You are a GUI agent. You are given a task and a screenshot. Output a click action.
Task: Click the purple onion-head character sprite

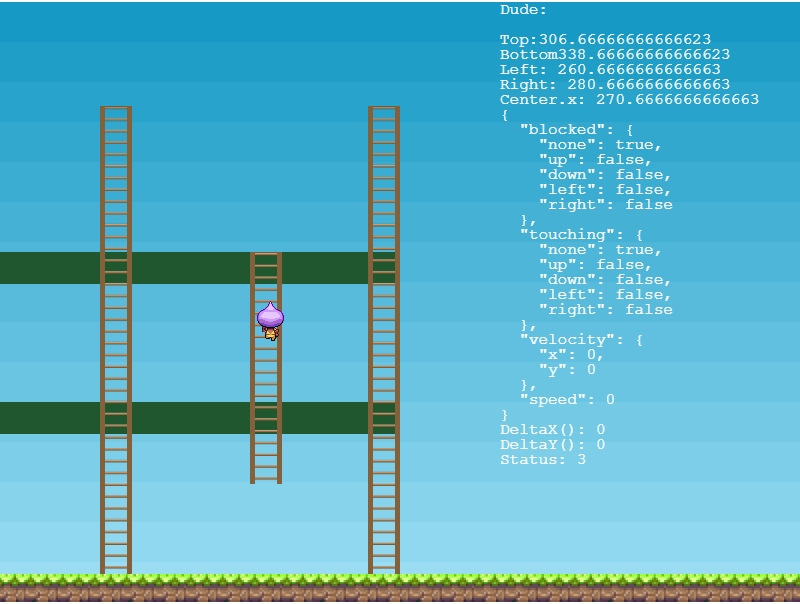pos(270,321)
